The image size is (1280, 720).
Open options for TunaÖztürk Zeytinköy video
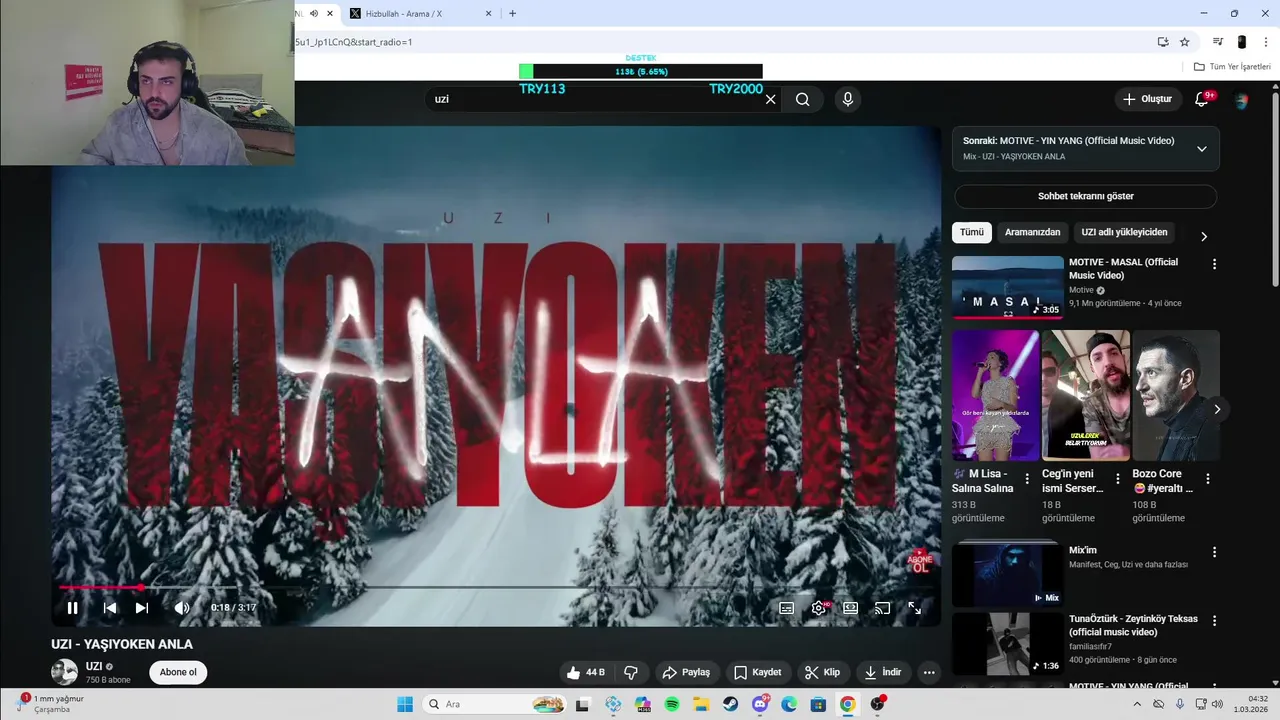point(1215,620)
